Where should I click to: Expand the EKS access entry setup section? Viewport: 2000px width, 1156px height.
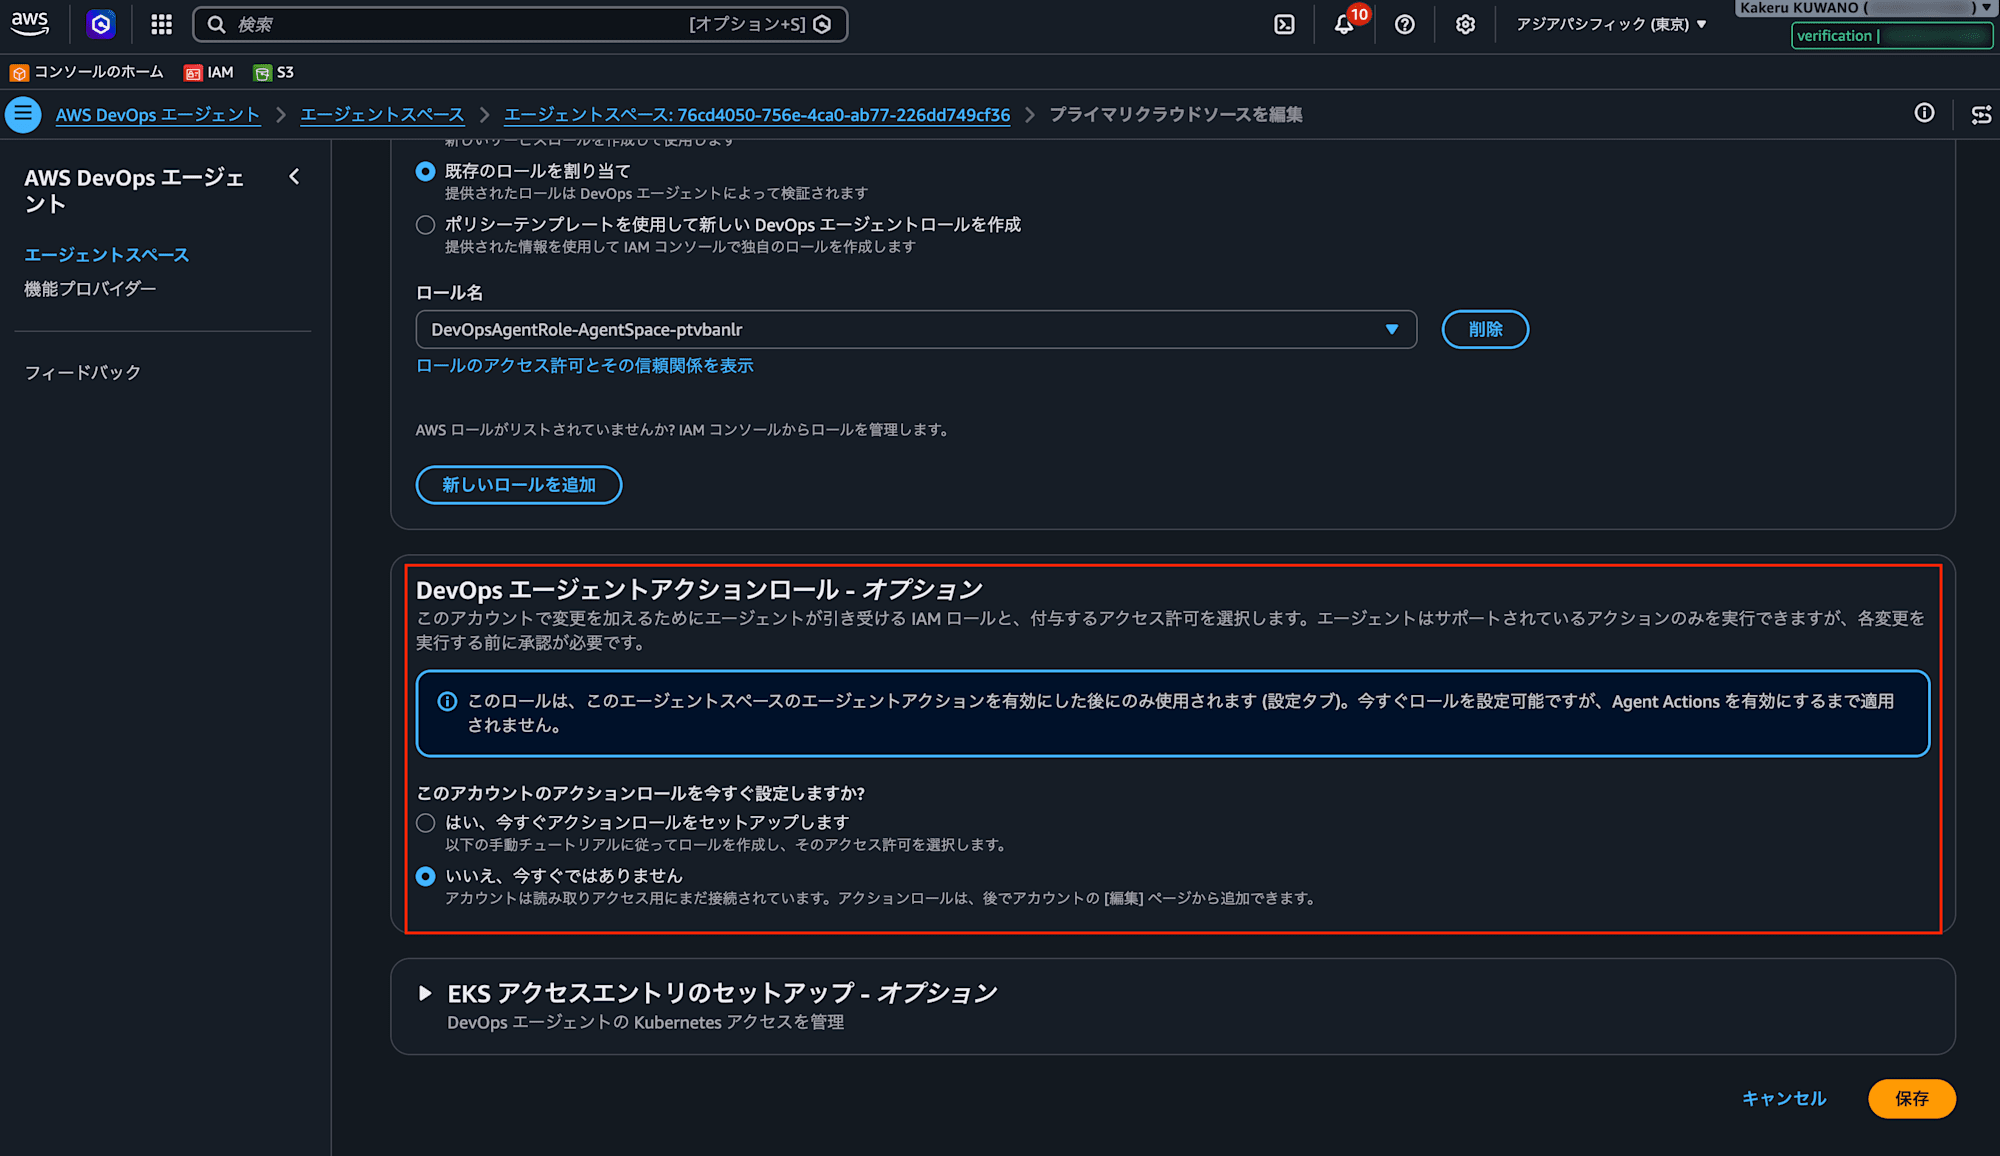click(x=425, y=993)
